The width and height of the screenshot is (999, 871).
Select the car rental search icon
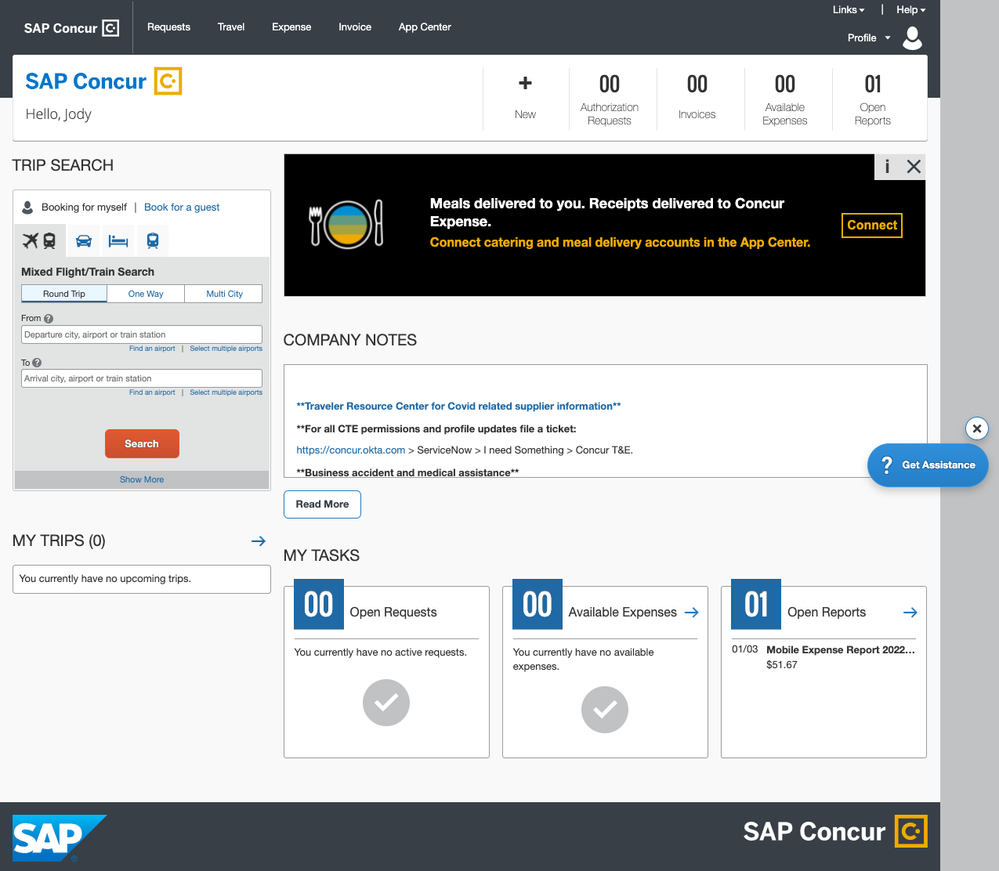pyautogui.click(x=83, y=241)
